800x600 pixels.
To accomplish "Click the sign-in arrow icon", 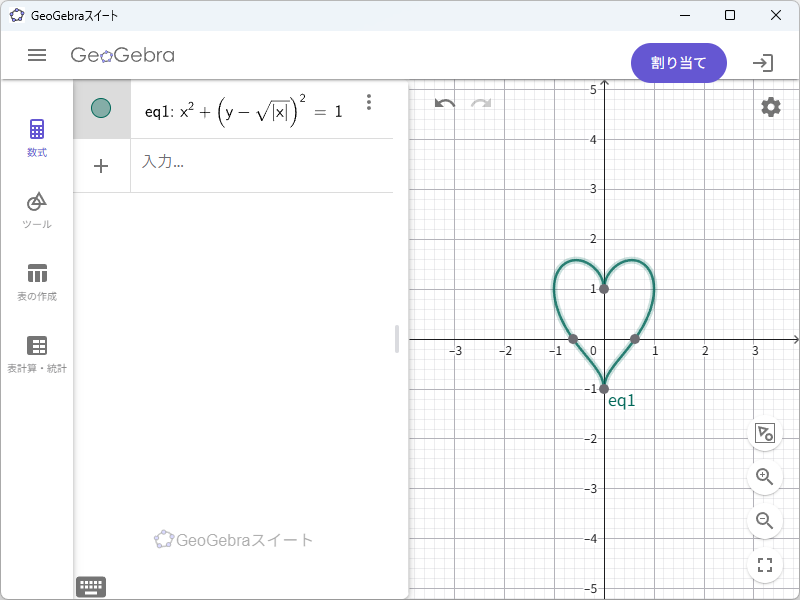I will (x=763, y=63).
